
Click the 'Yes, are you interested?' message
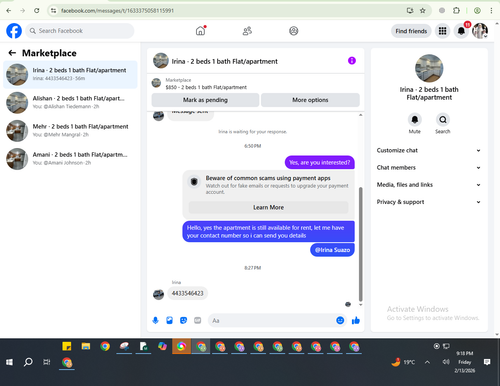pyautogui.click(x=320, y=162)
